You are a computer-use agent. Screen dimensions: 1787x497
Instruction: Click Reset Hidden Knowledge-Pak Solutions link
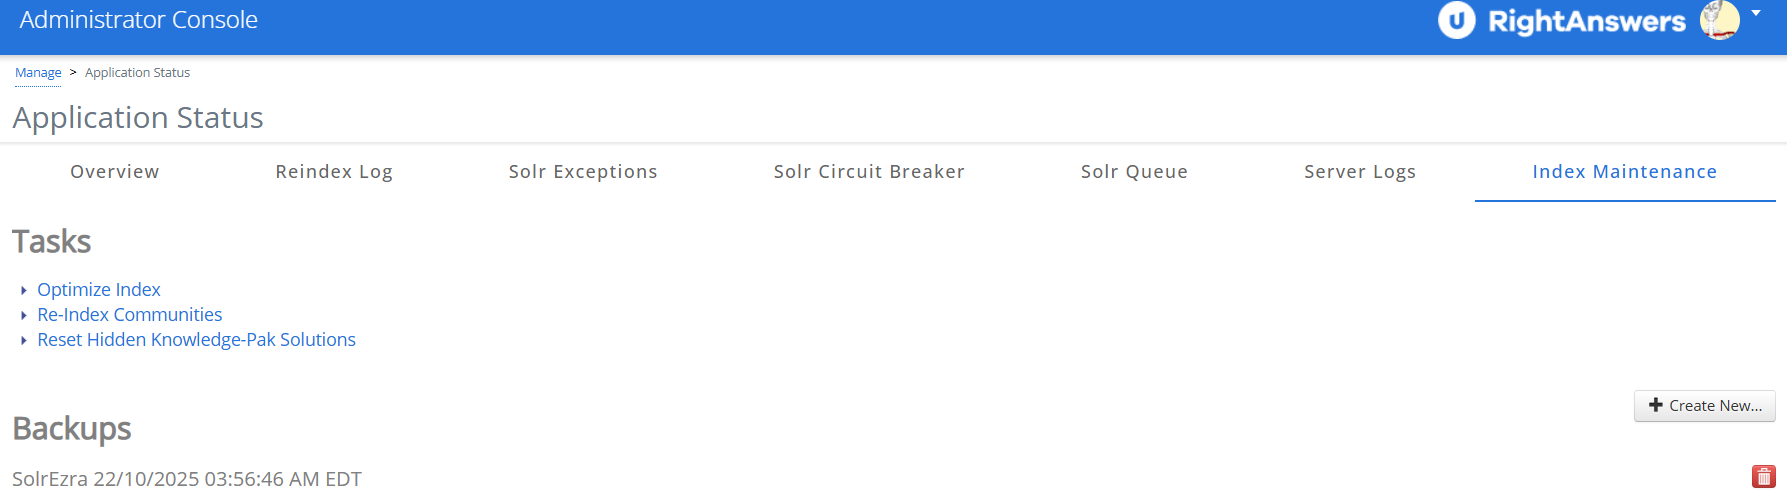pos(196,340)
